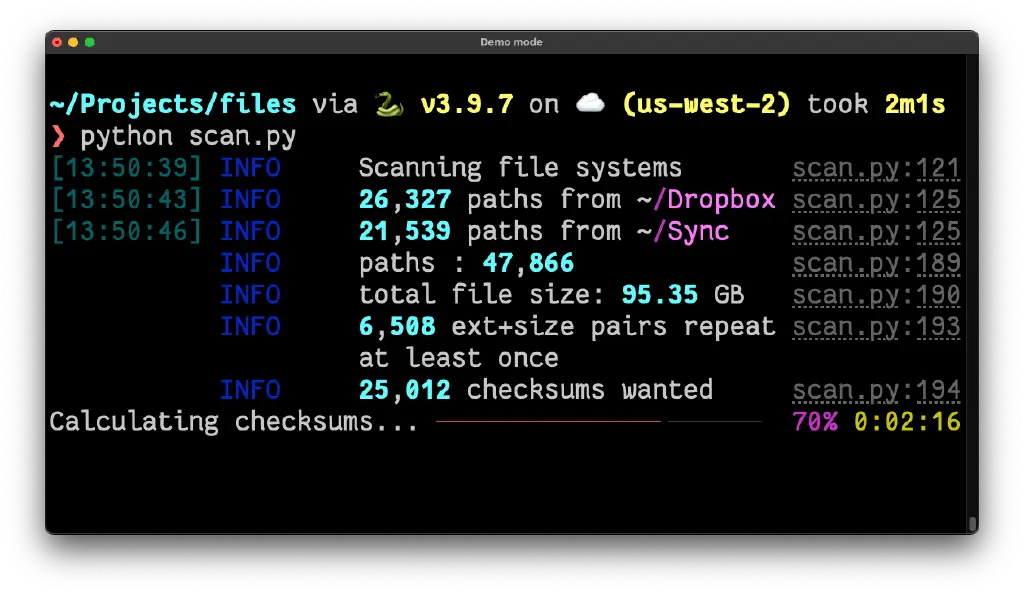The height and width of the screenshot is (594, 1024).
Task: Click the '95.35' GB file size value
Action: (x=660, y=295)
